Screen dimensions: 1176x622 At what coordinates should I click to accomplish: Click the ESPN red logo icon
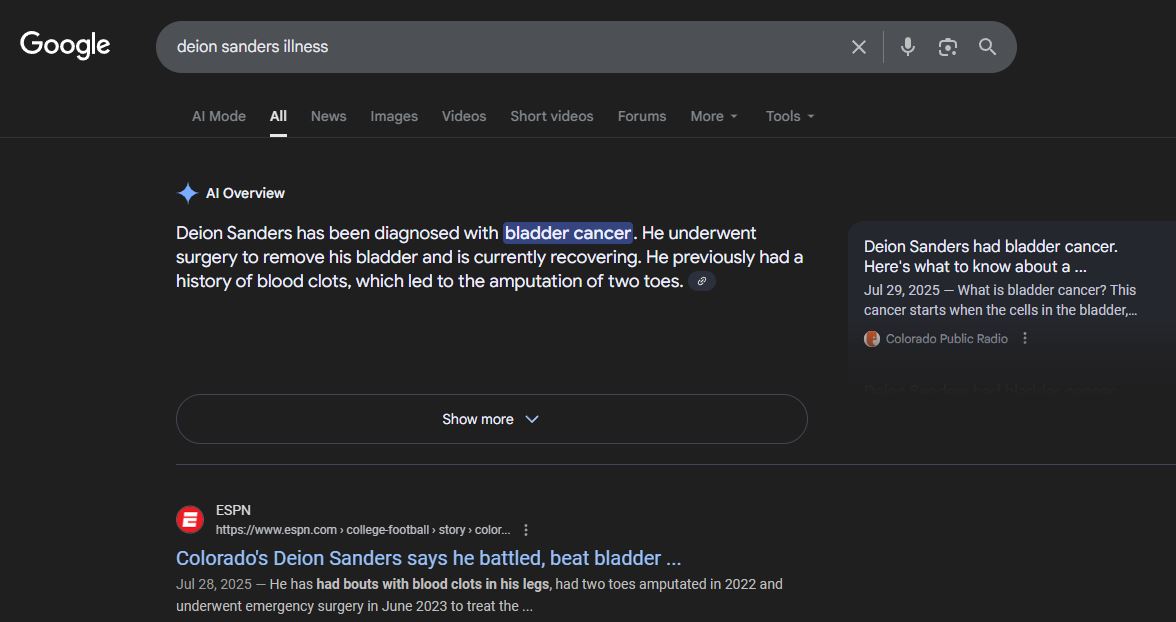click(190, 519)
